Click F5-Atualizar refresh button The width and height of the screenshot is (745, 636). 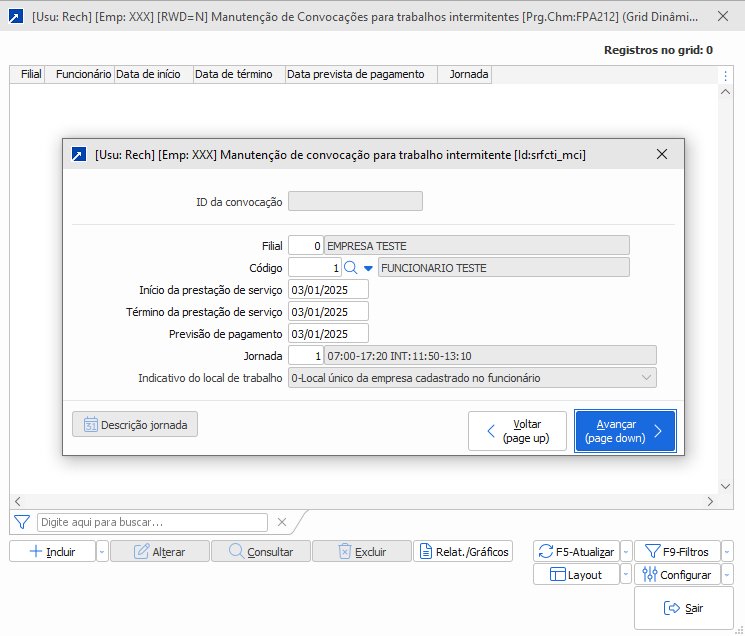pyautogui.click(x=576, y=551)
